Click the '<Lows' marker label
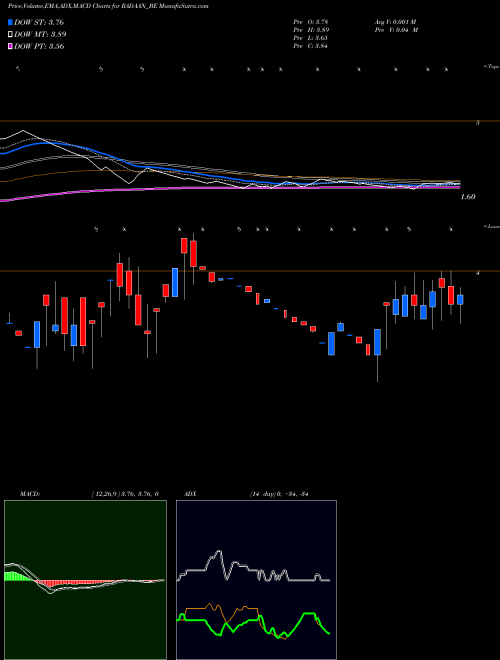The image size is (500, 660). [492, 226]
